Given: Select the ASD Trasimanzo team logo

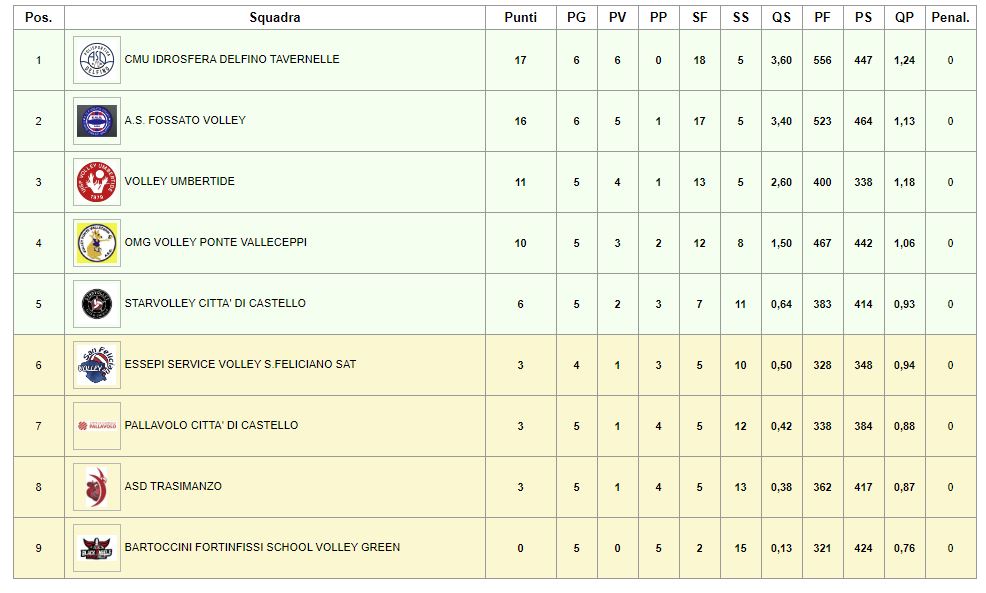Looking at the screenshot, I should click(97, 487).
